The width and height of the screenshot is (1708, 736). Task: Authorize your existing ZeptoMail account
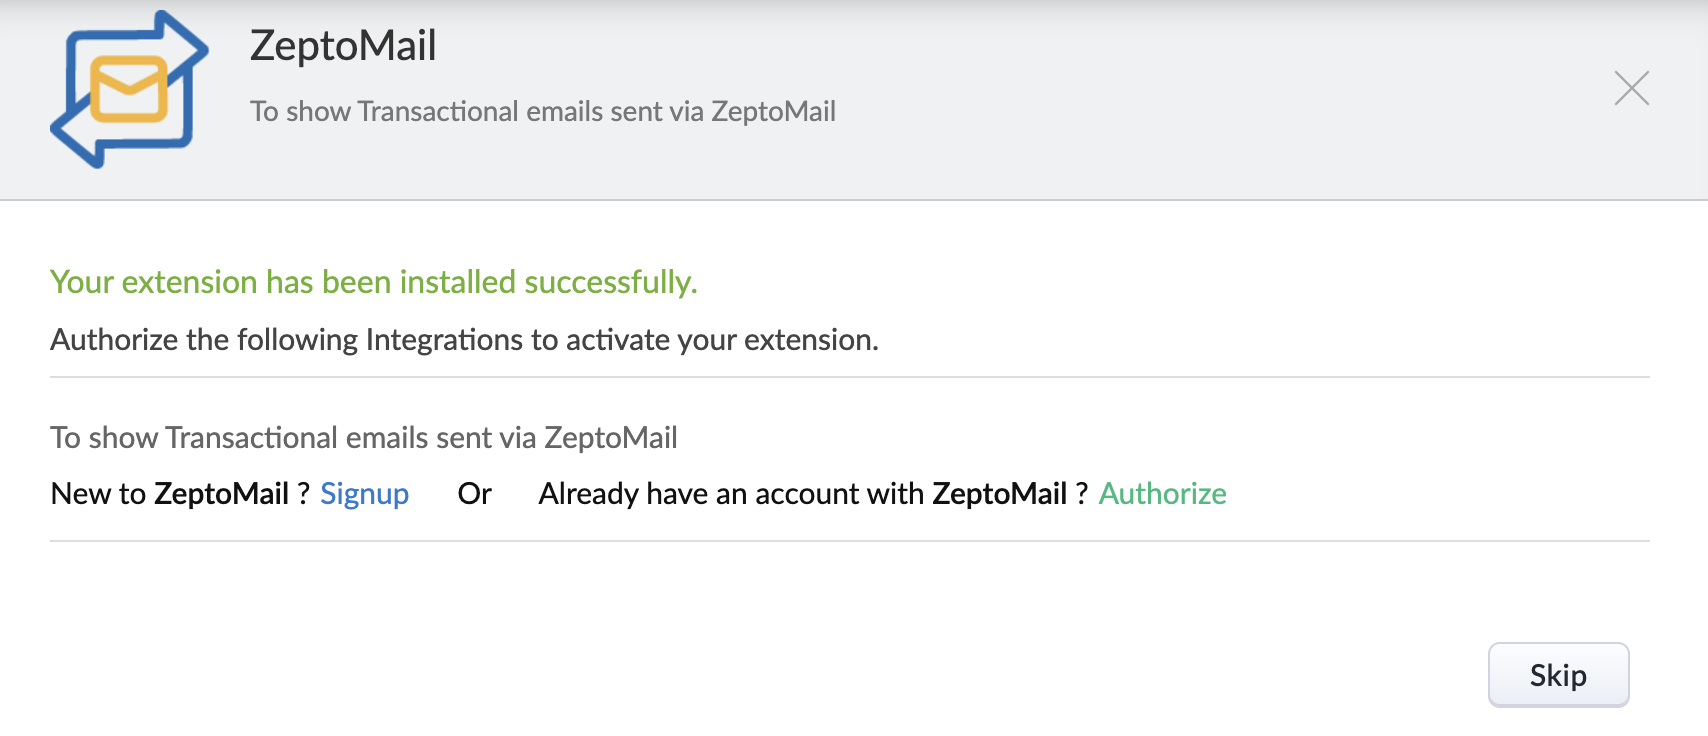click(1162, 494)
